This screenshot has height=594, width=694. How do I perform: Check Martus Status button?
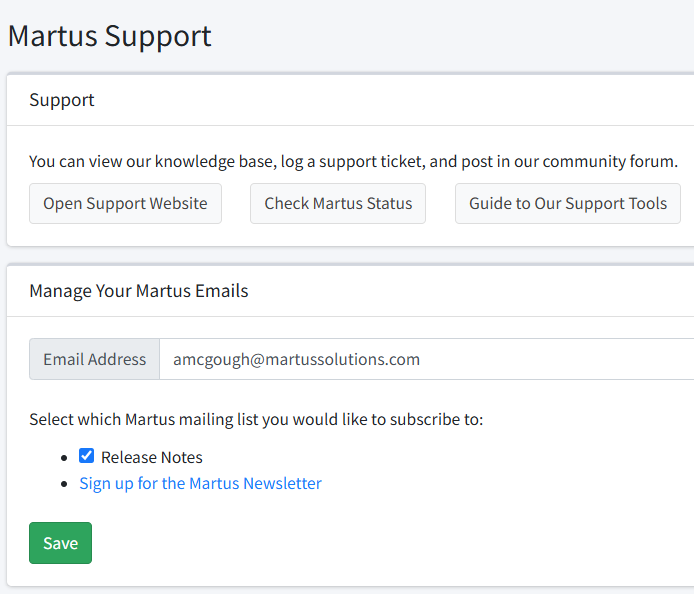[x=338, y=204]
